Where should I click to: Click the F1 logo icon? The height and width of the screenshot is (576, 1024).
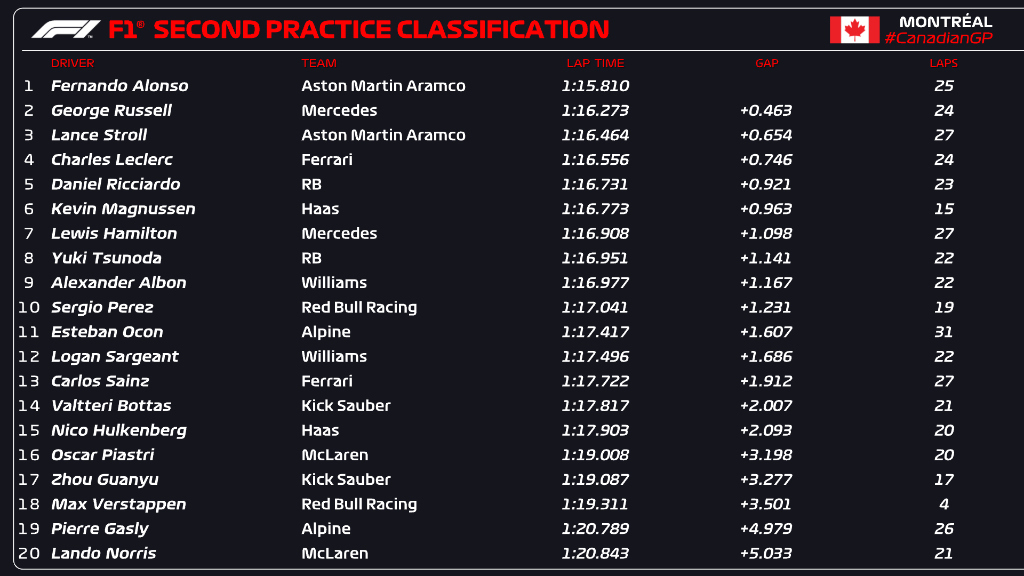(x=65, y=30)
